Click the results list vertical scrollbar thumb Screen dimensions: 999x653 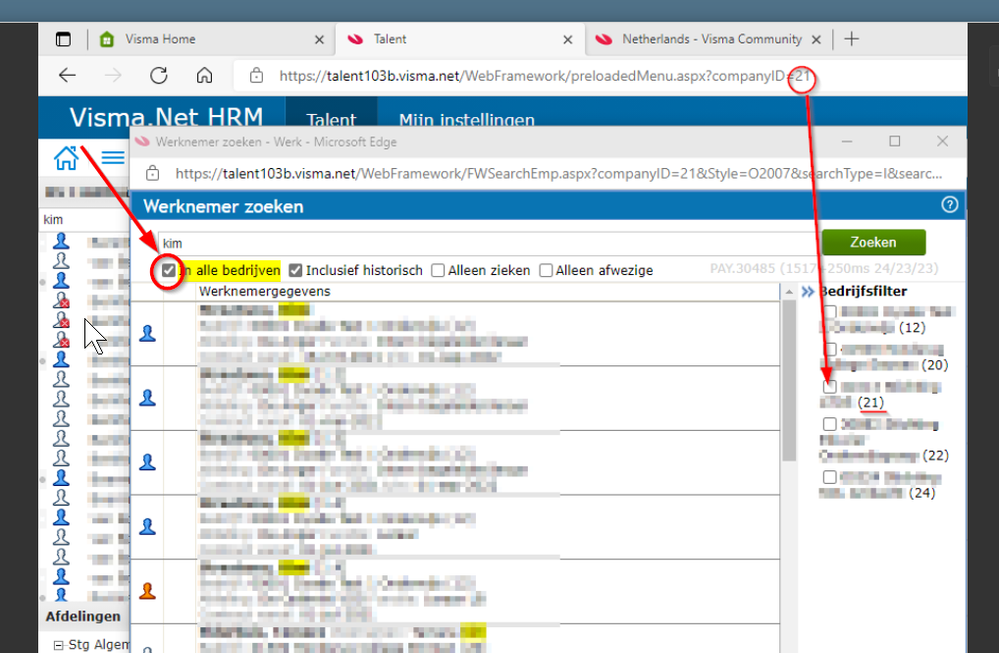[789, 381]
